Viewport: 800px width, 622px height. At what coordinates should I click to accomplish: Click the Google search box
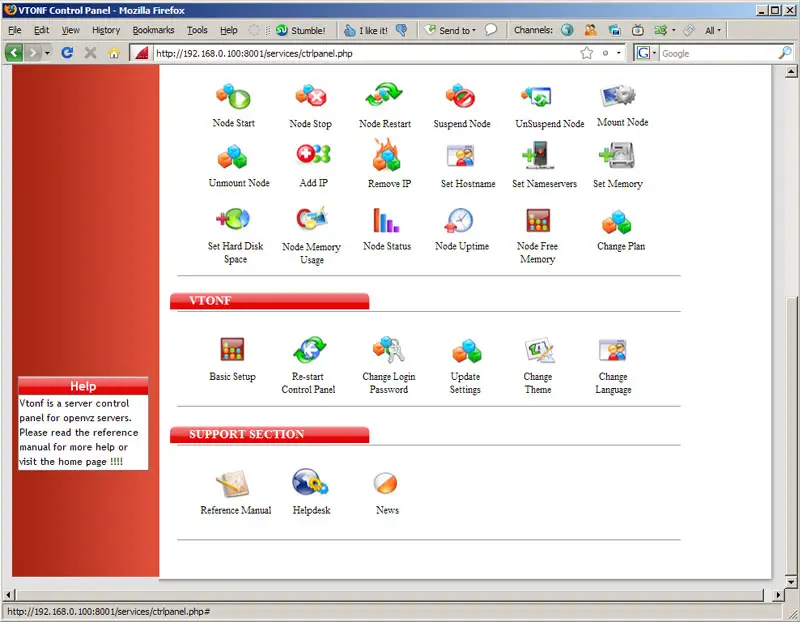pos(718,53)
